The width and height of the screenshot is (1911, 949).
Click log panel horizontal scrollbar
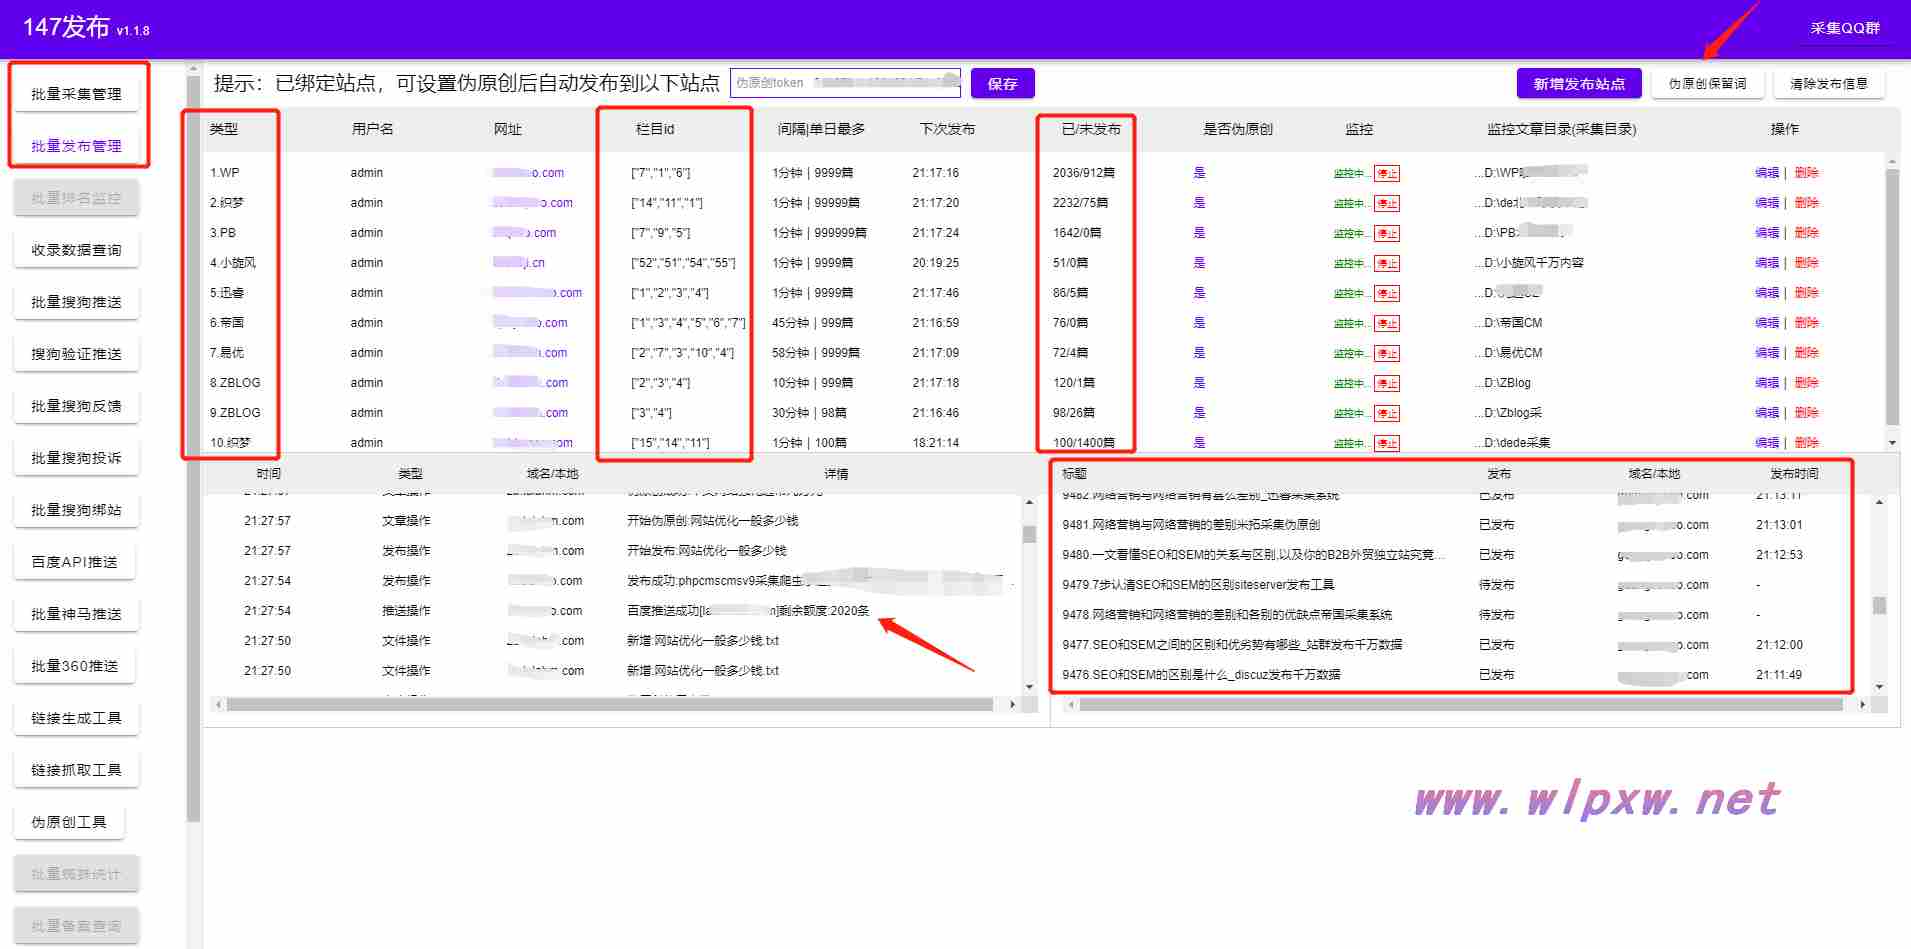tap(609, 705)
